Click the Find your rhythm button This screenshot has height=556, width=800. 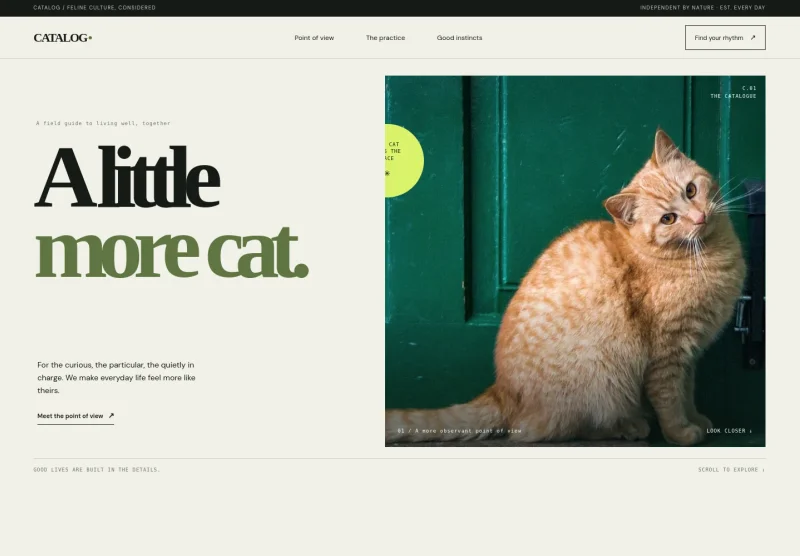[725, 38]
